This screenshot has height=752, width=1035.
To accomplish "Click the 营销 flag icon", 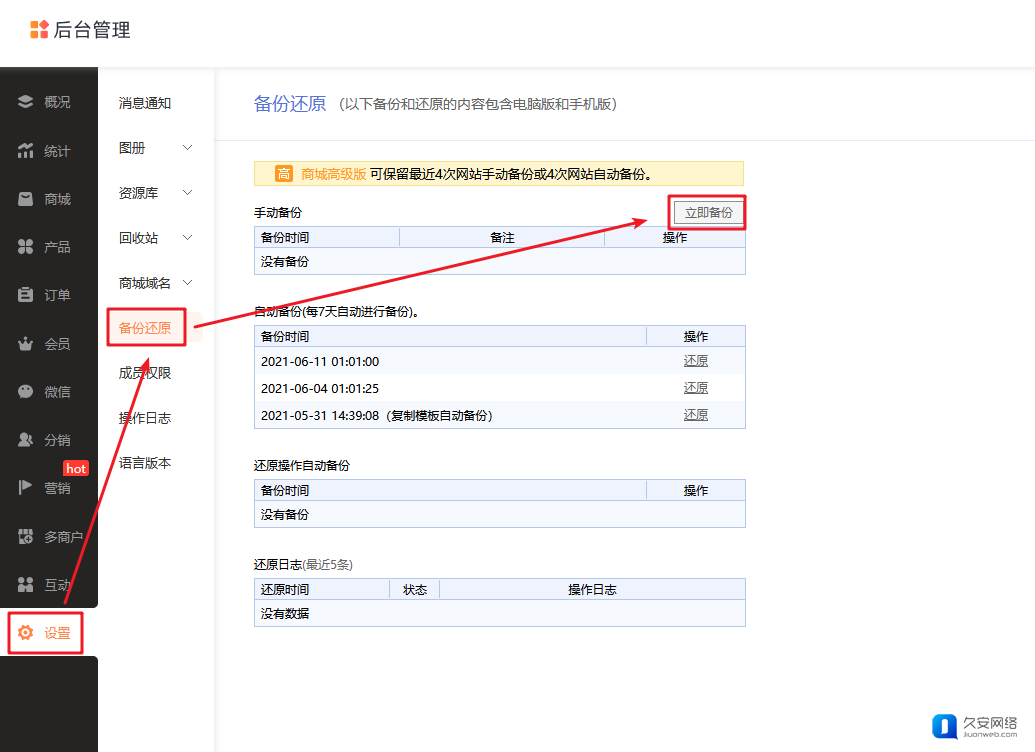I will [x=26, y=488].
